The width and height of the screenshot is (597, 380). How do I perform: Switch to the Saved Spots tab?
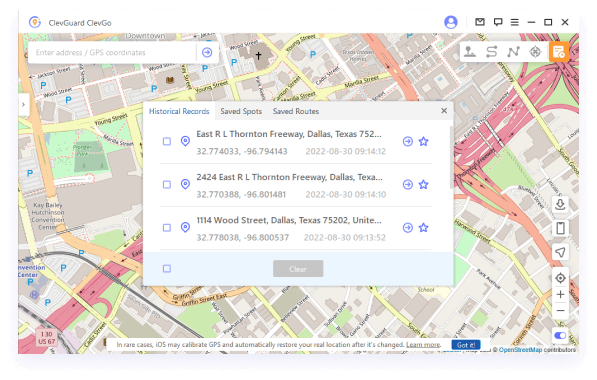241,111
